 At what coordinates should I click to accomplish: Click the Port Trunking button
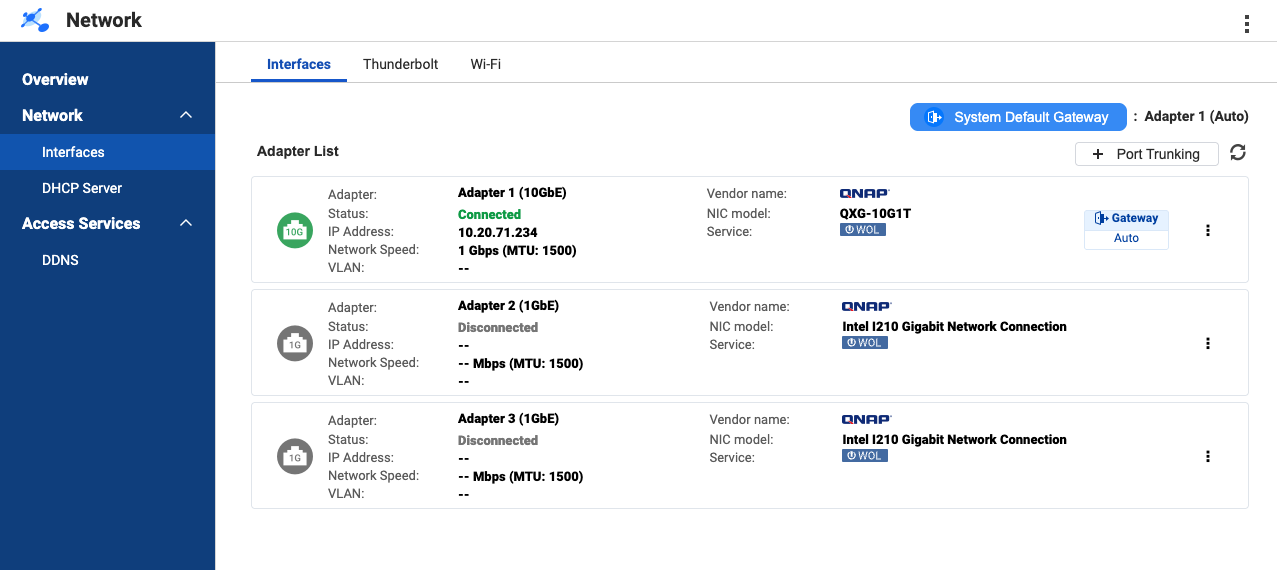(x=1147, y=154)
